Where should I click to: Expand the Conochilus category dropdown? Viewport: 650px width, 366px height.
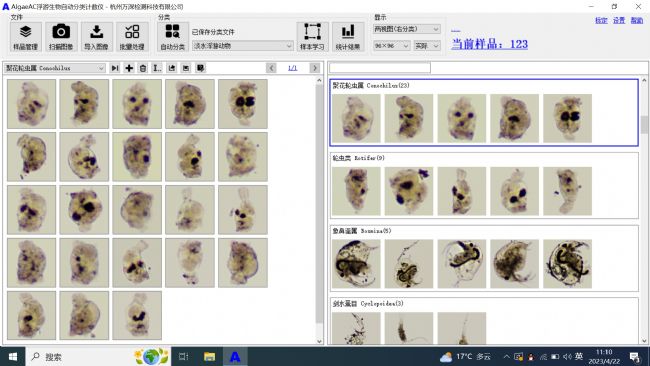click(55, 68)
